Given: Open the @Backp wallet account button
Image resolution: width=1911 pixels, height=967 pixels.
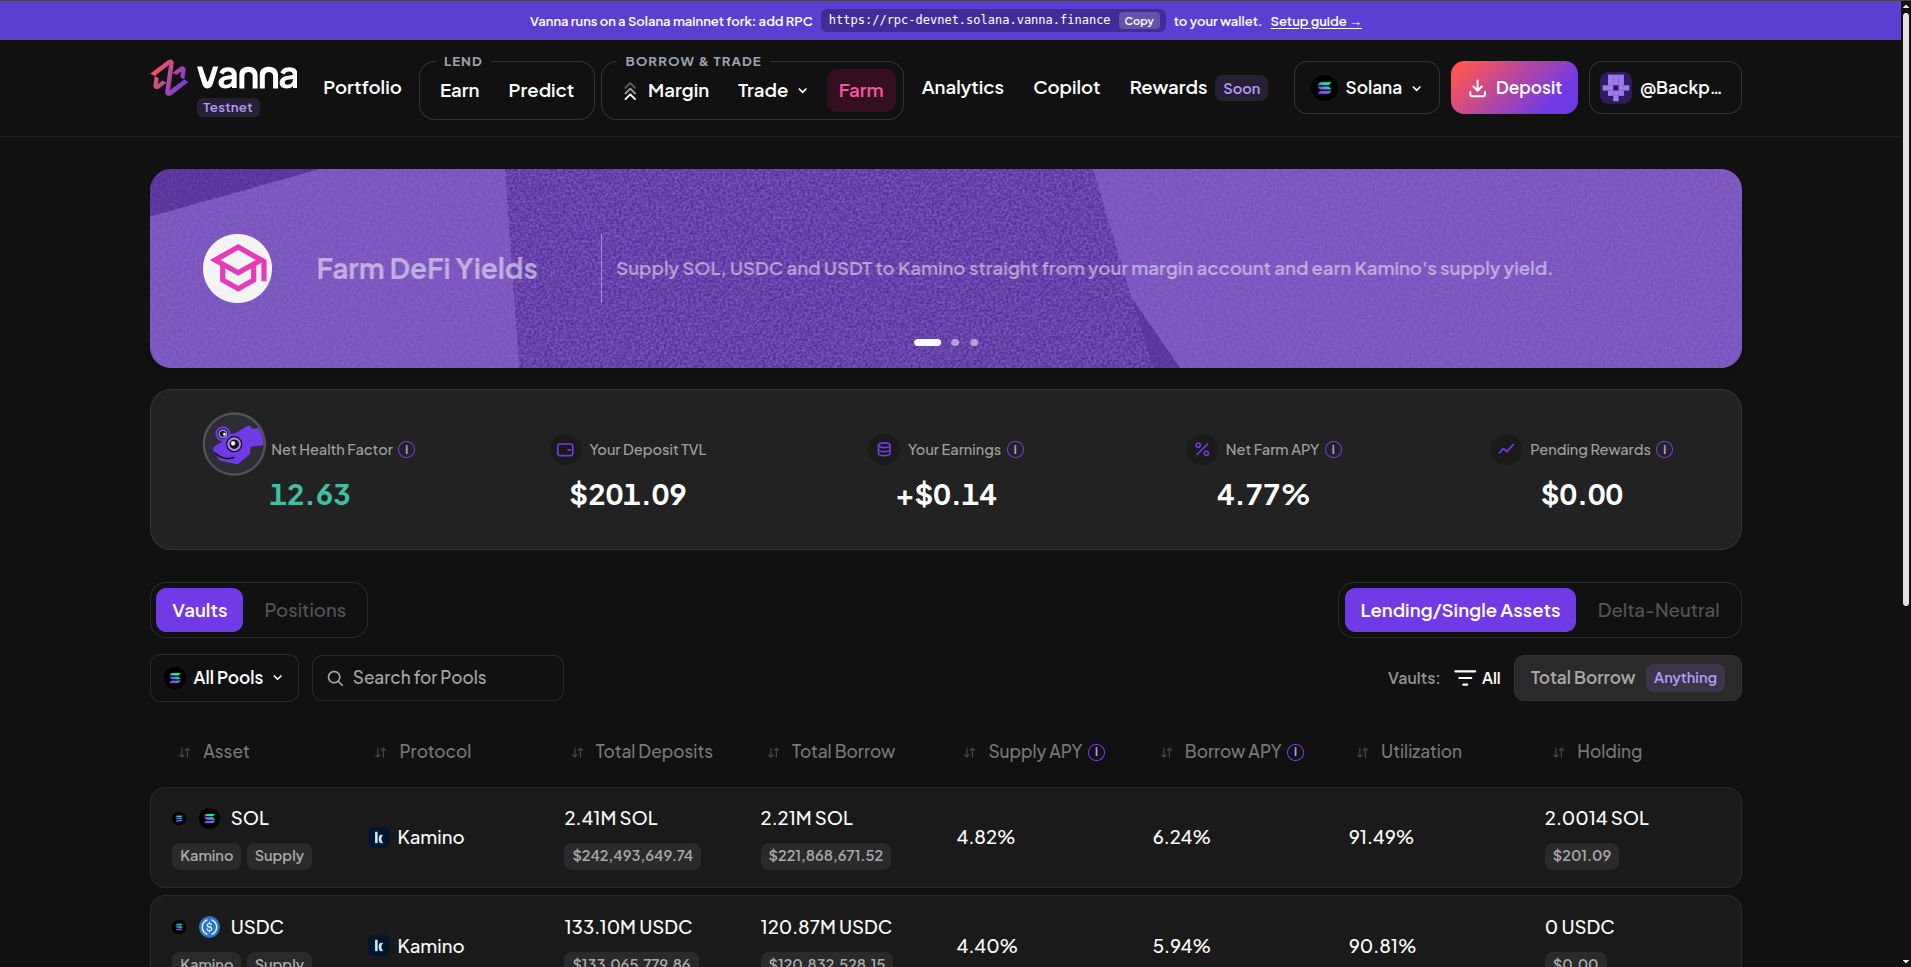Looking at the screenshot, I should point(1665,88).
